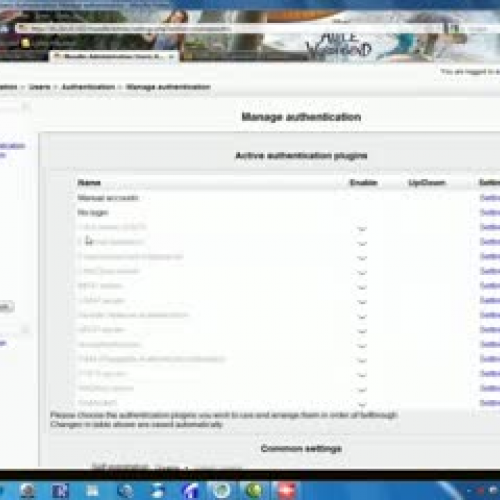Open Settings link in PAM row
This screenshot has height=500, width=500.
tap(490, 359)
